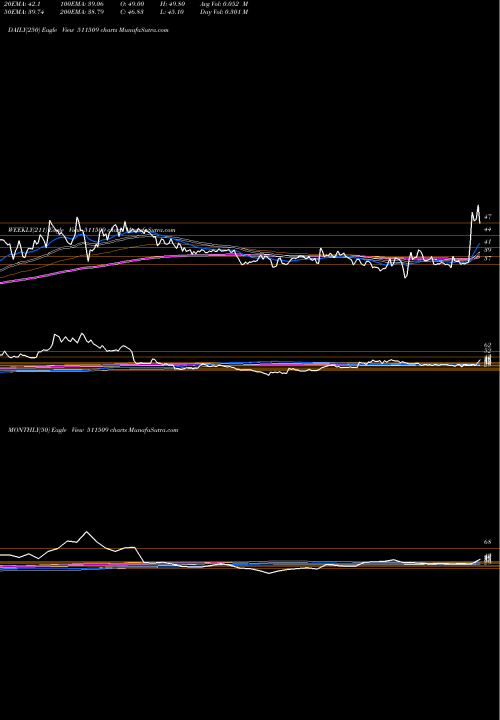Click the DAILY(250) Eagle View chart title

click(89, 29)
